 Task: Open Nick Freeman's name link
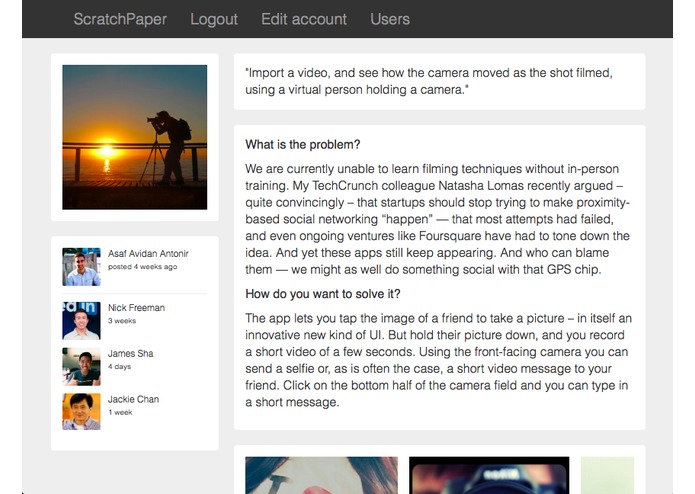click(137, 308)
